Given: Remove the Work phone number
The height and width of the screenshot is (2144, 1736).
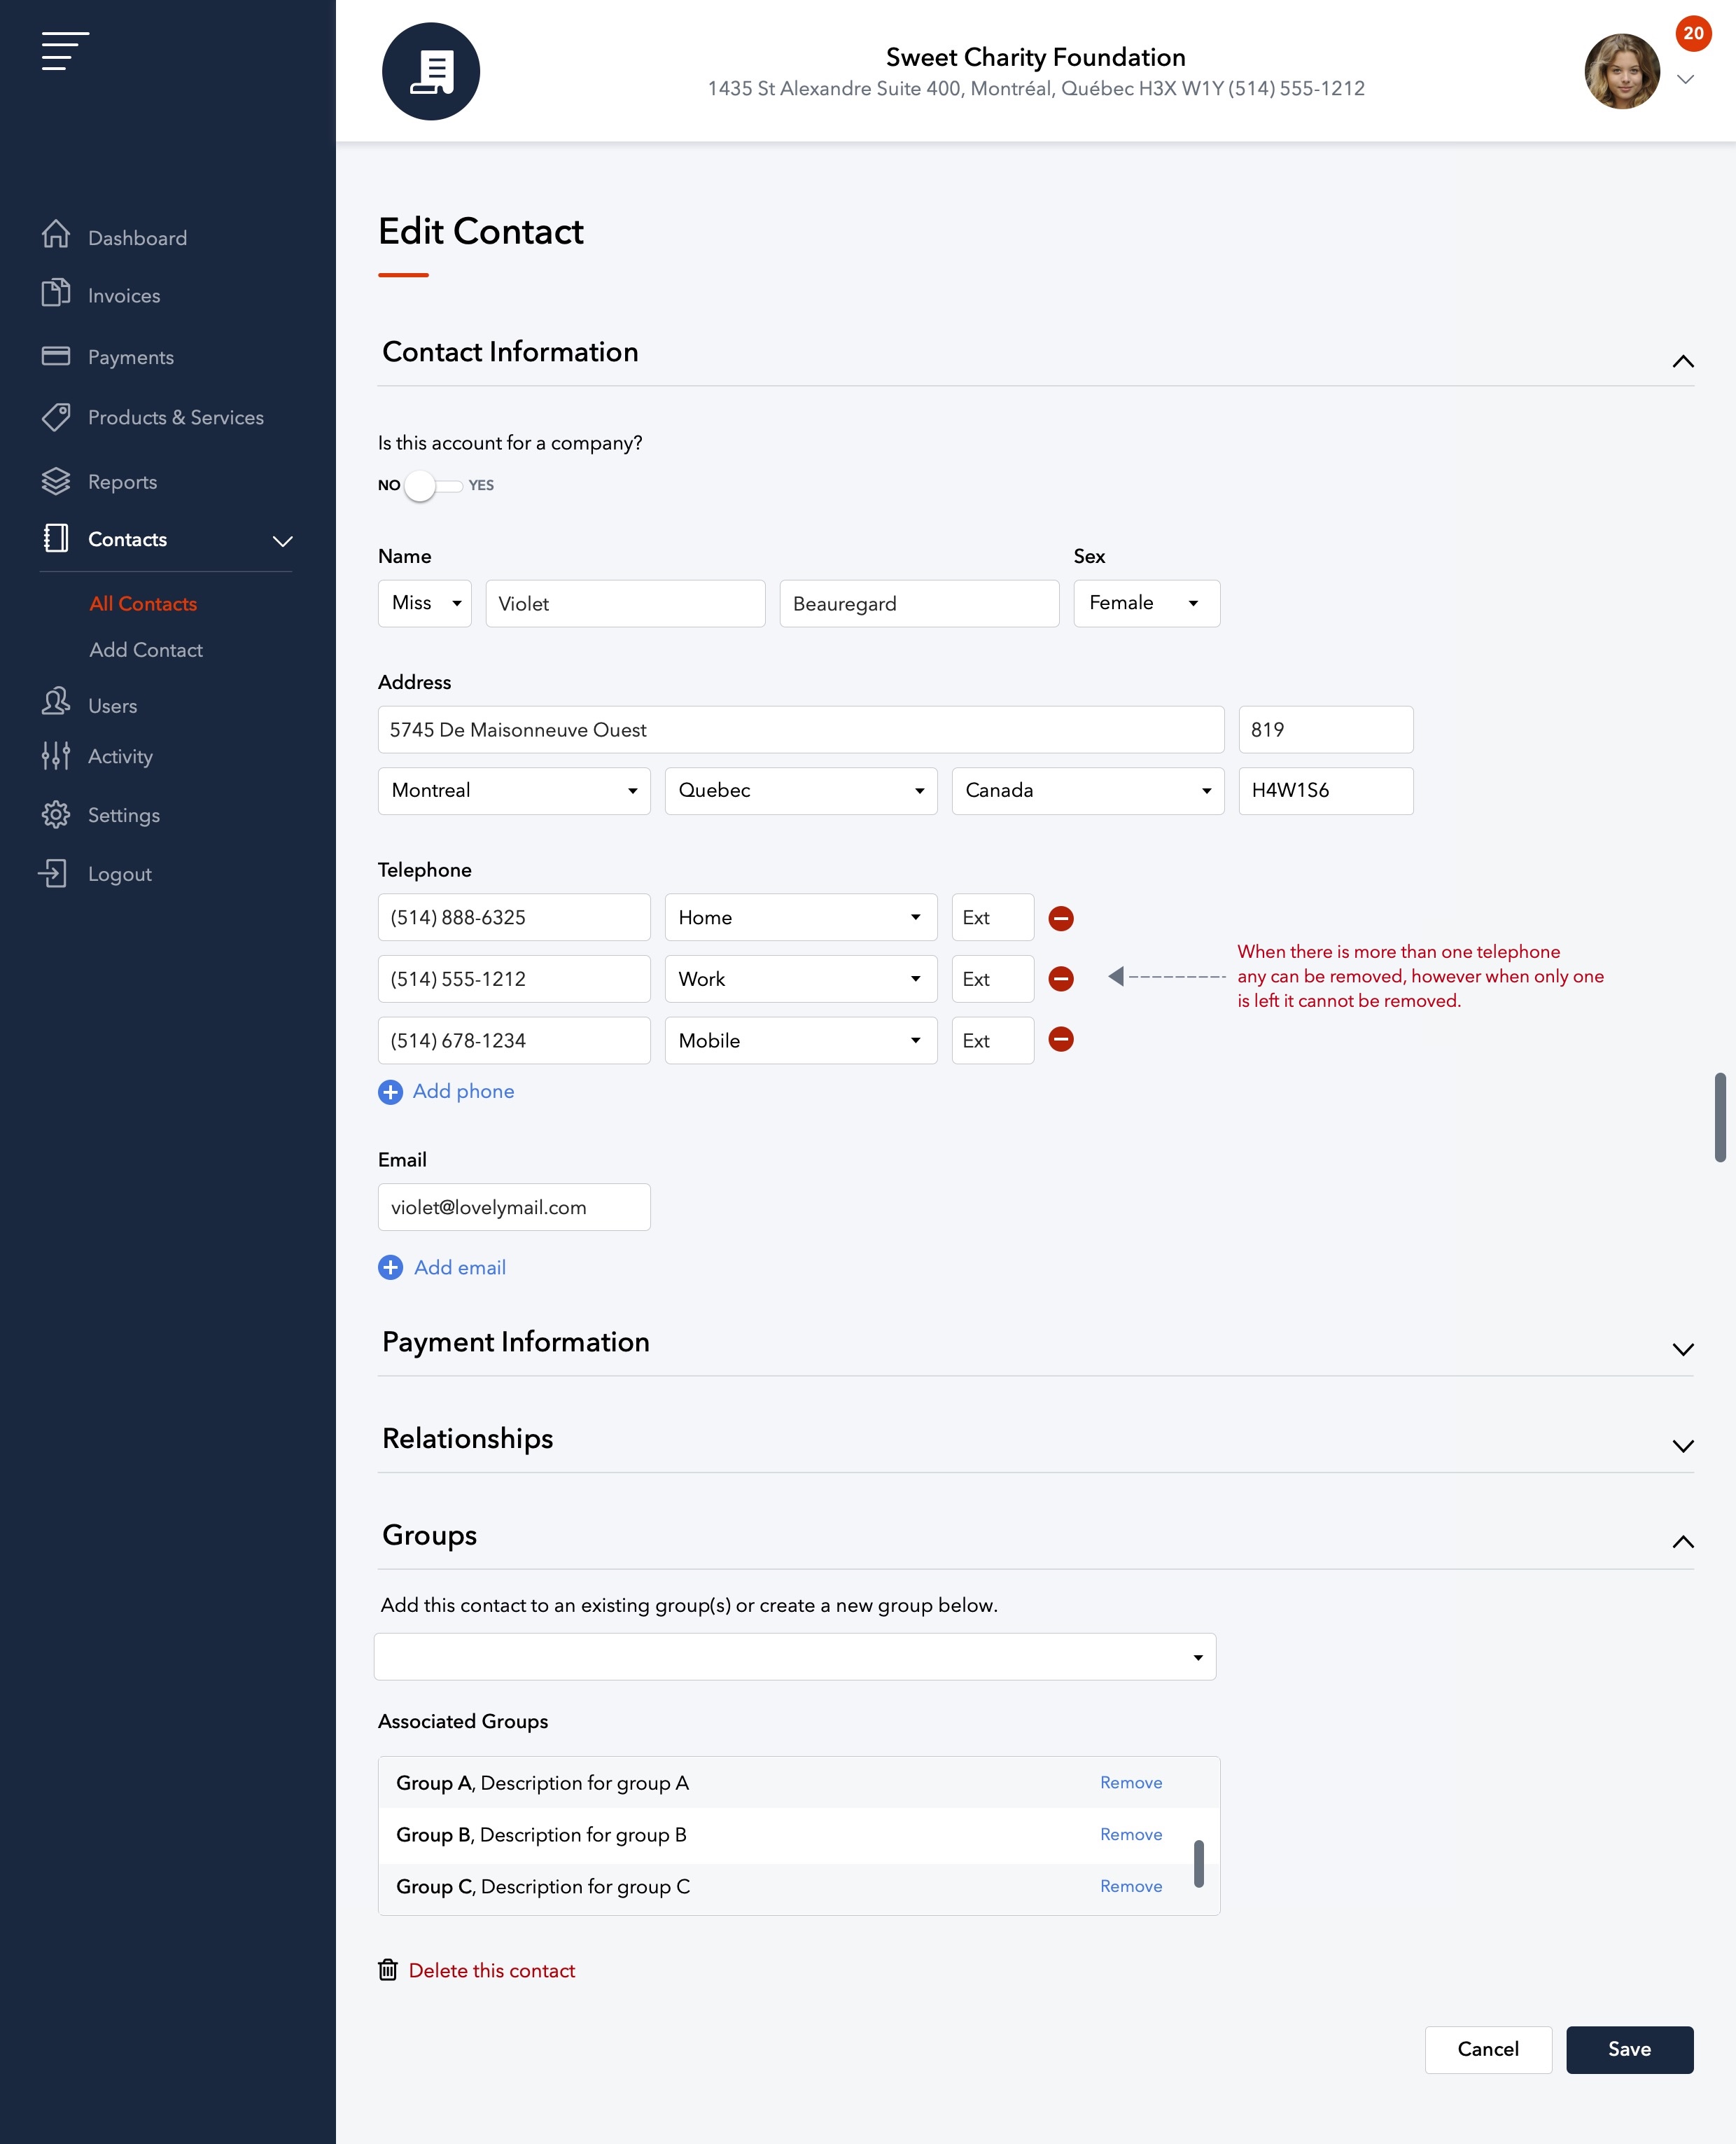Looking at the screenshot, I should click(x=1061, y=979).
